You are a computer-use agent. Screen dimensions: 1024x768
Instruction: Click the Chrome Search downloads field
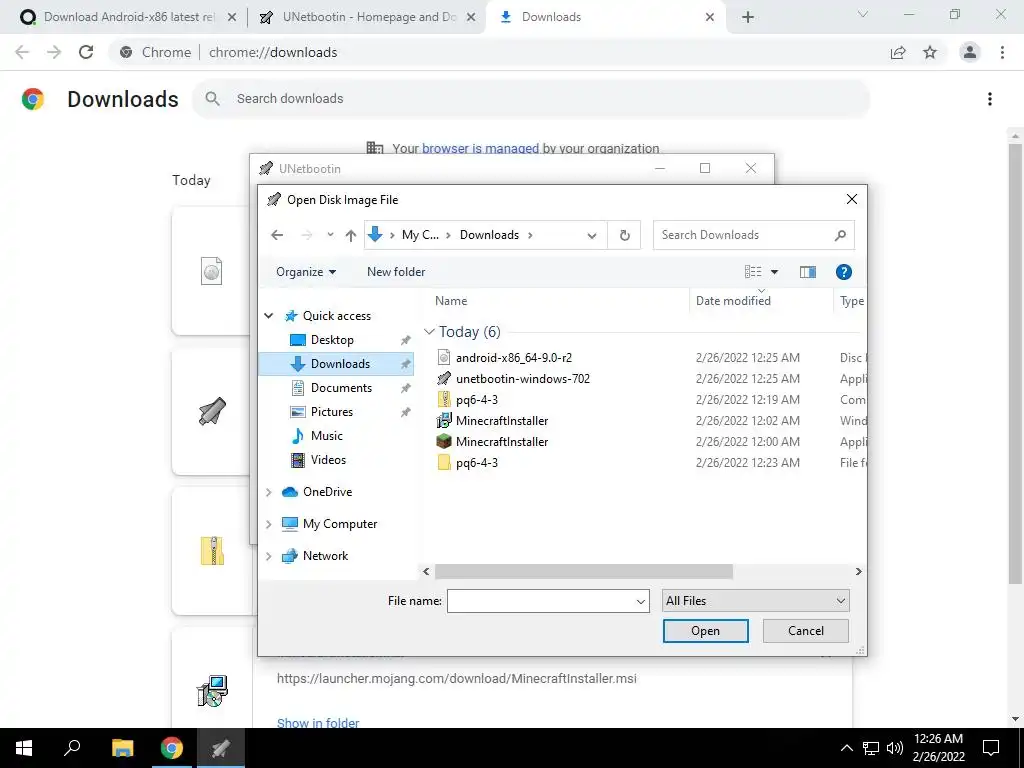pos(530,99)
